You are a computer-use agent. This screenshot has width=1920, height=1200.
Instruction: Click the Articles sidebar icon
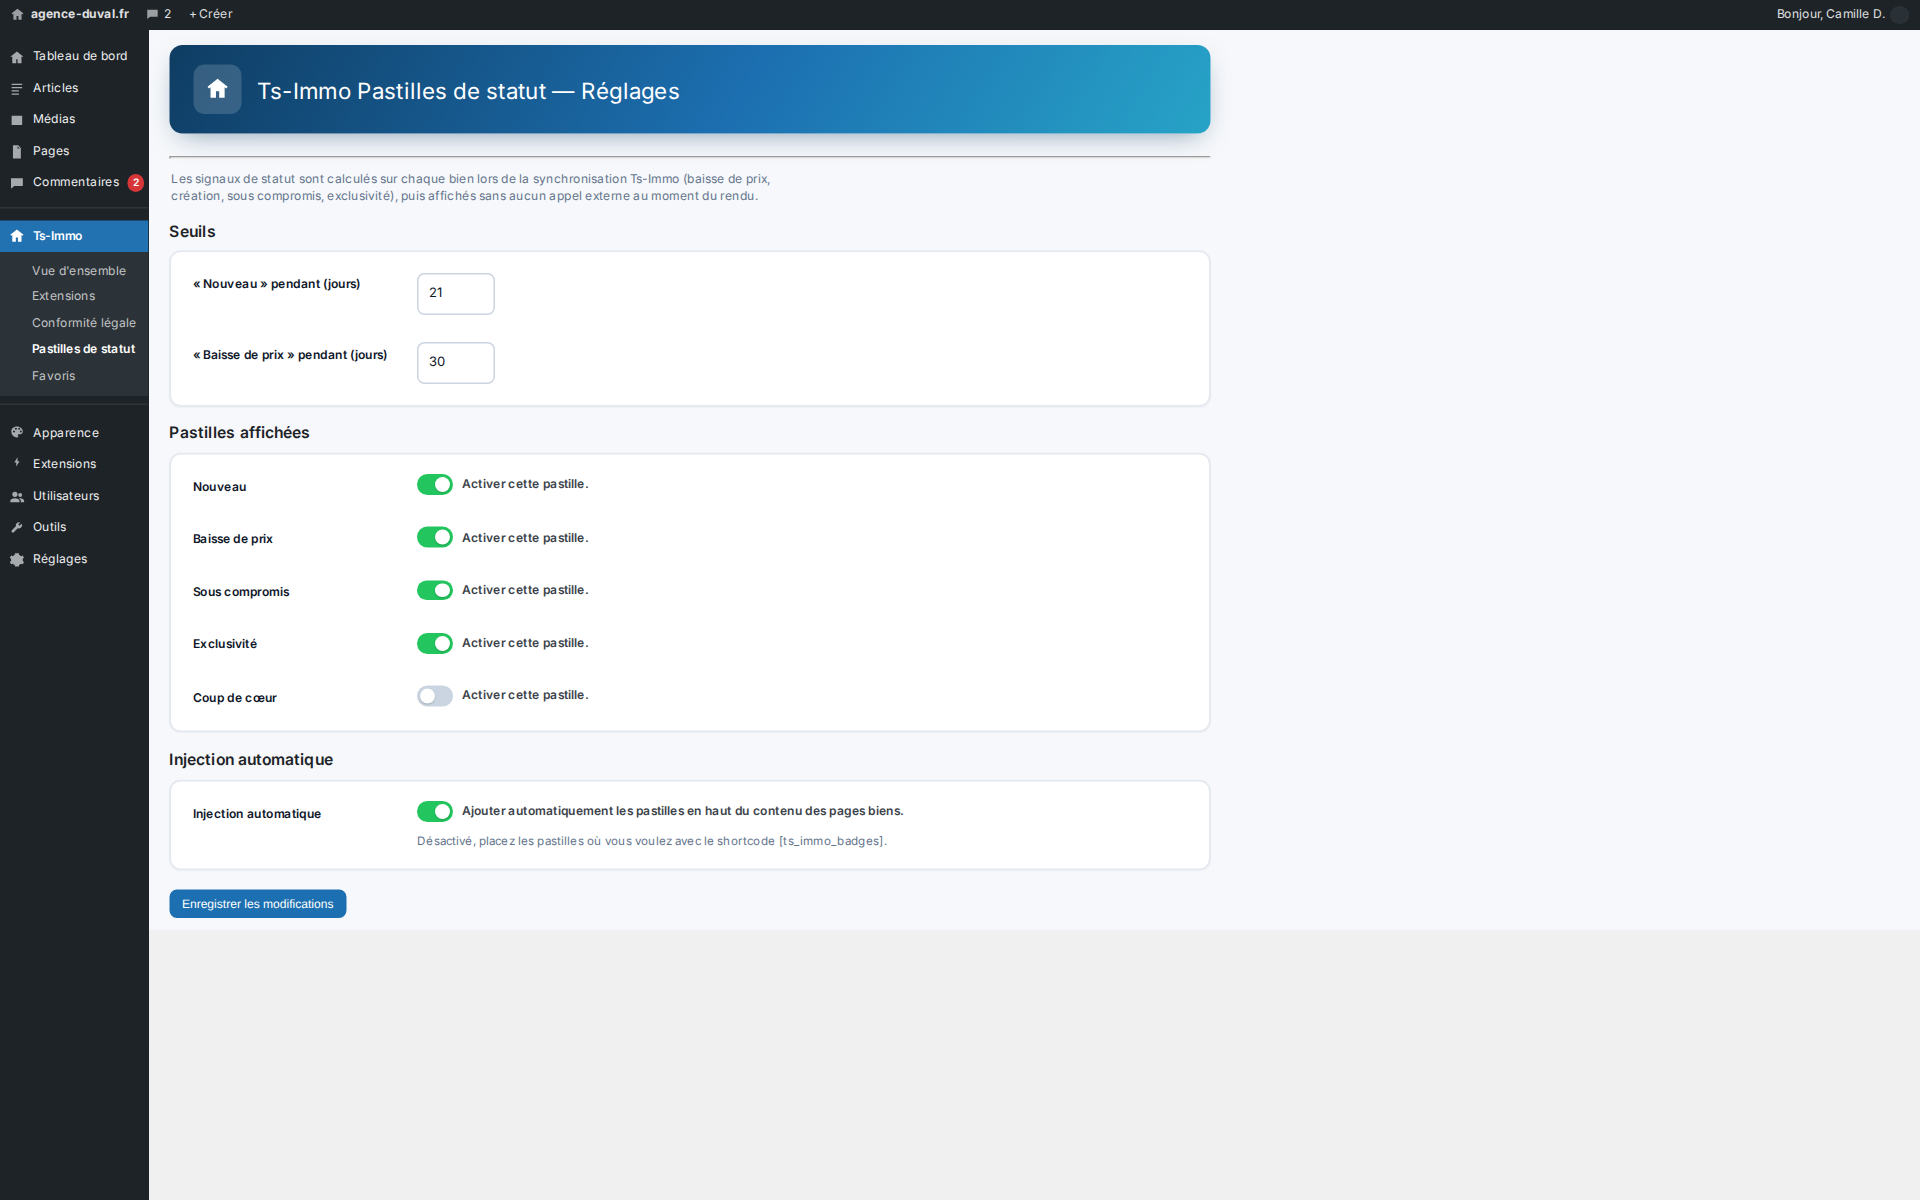tap(17, 89)
